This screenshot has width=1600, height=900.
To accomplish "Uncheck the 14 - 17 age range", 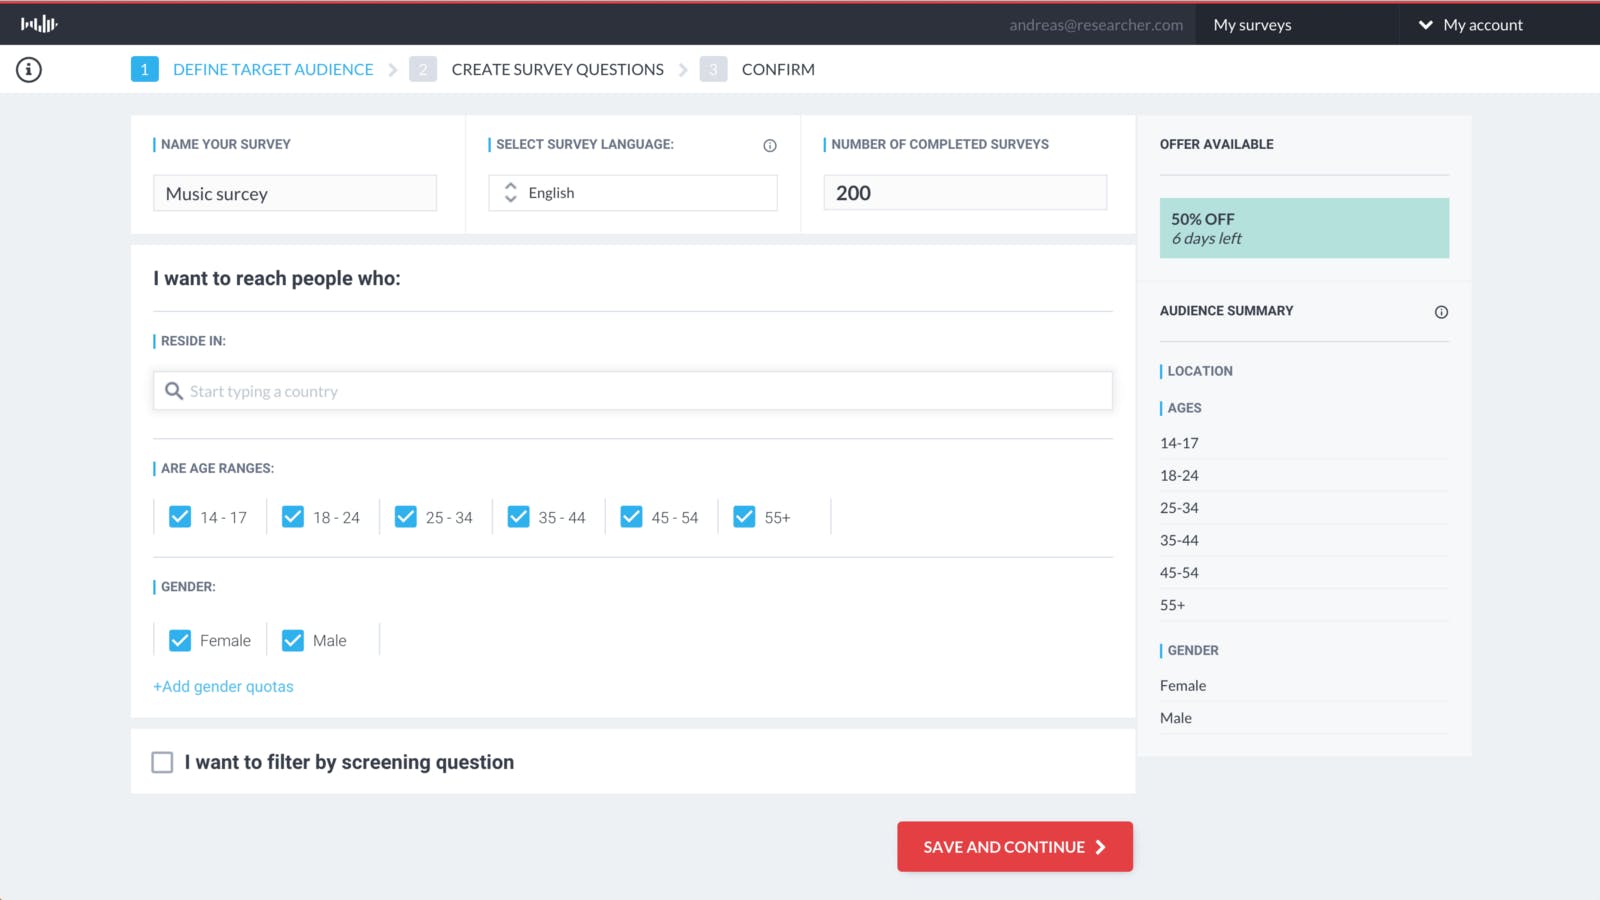I will pyautogui.click(x=180, y=517).
